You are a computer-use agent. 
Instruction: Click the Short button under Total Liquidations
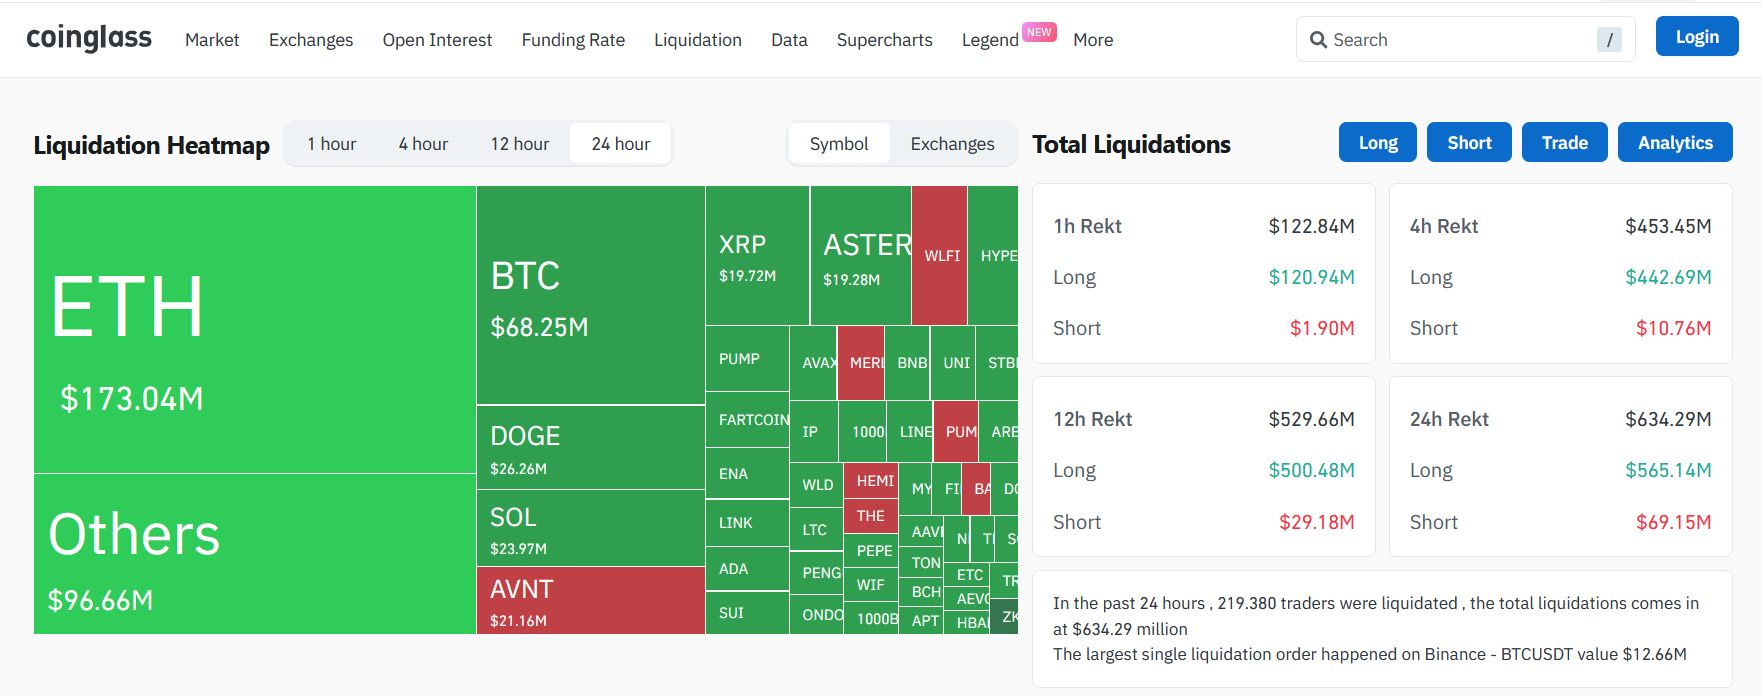click(x=1468, y=143)
